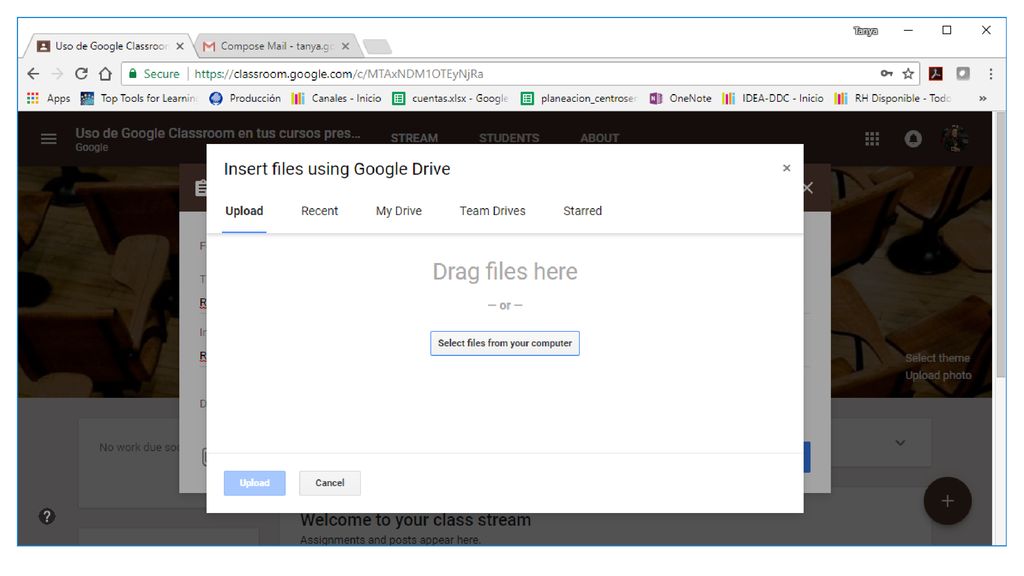Go back using the browser back arrow
The image size is (1024, 576).
click(33, 74)
